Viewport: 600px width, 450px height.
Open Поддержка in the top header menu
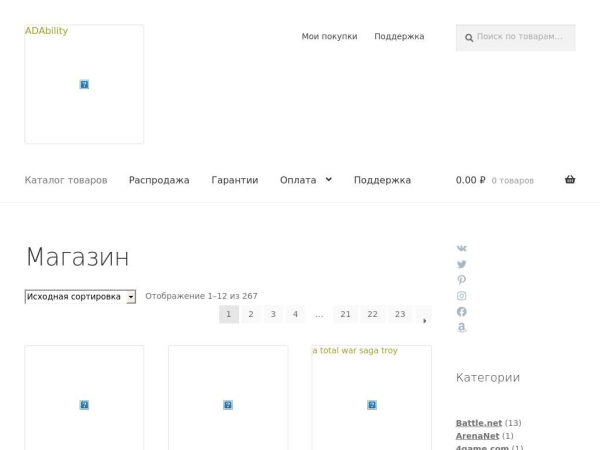[399, 36]
